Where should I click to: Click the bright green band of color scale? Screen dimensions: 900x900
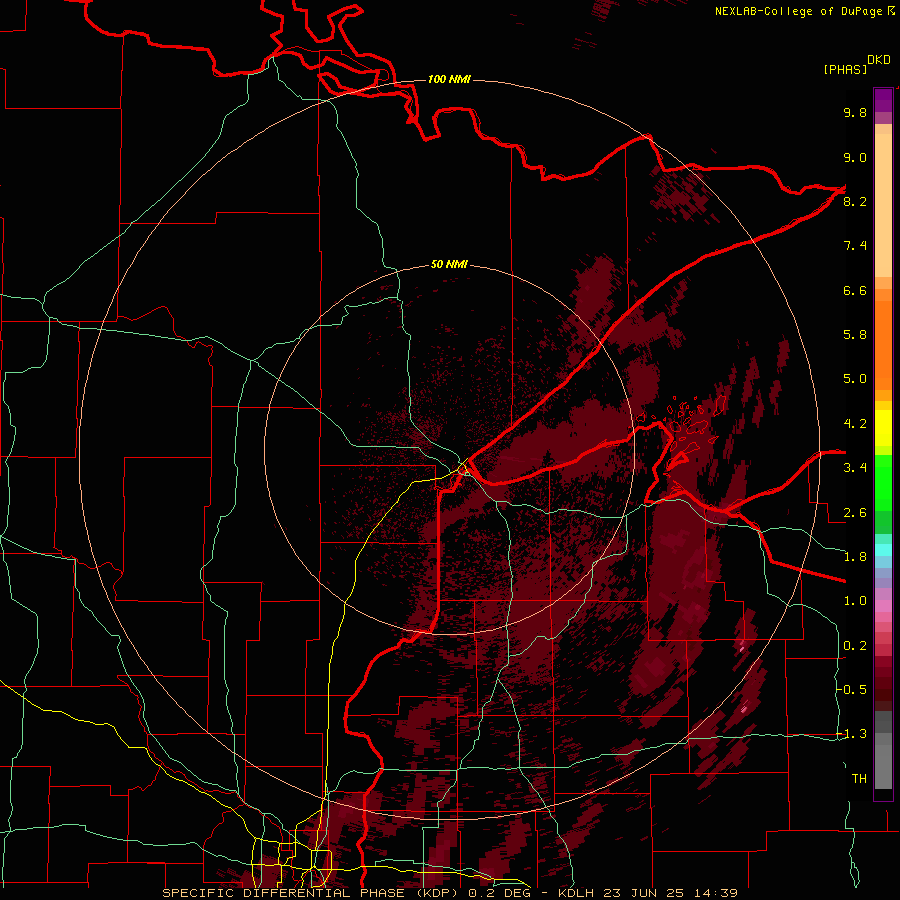(x=883, y=482)
